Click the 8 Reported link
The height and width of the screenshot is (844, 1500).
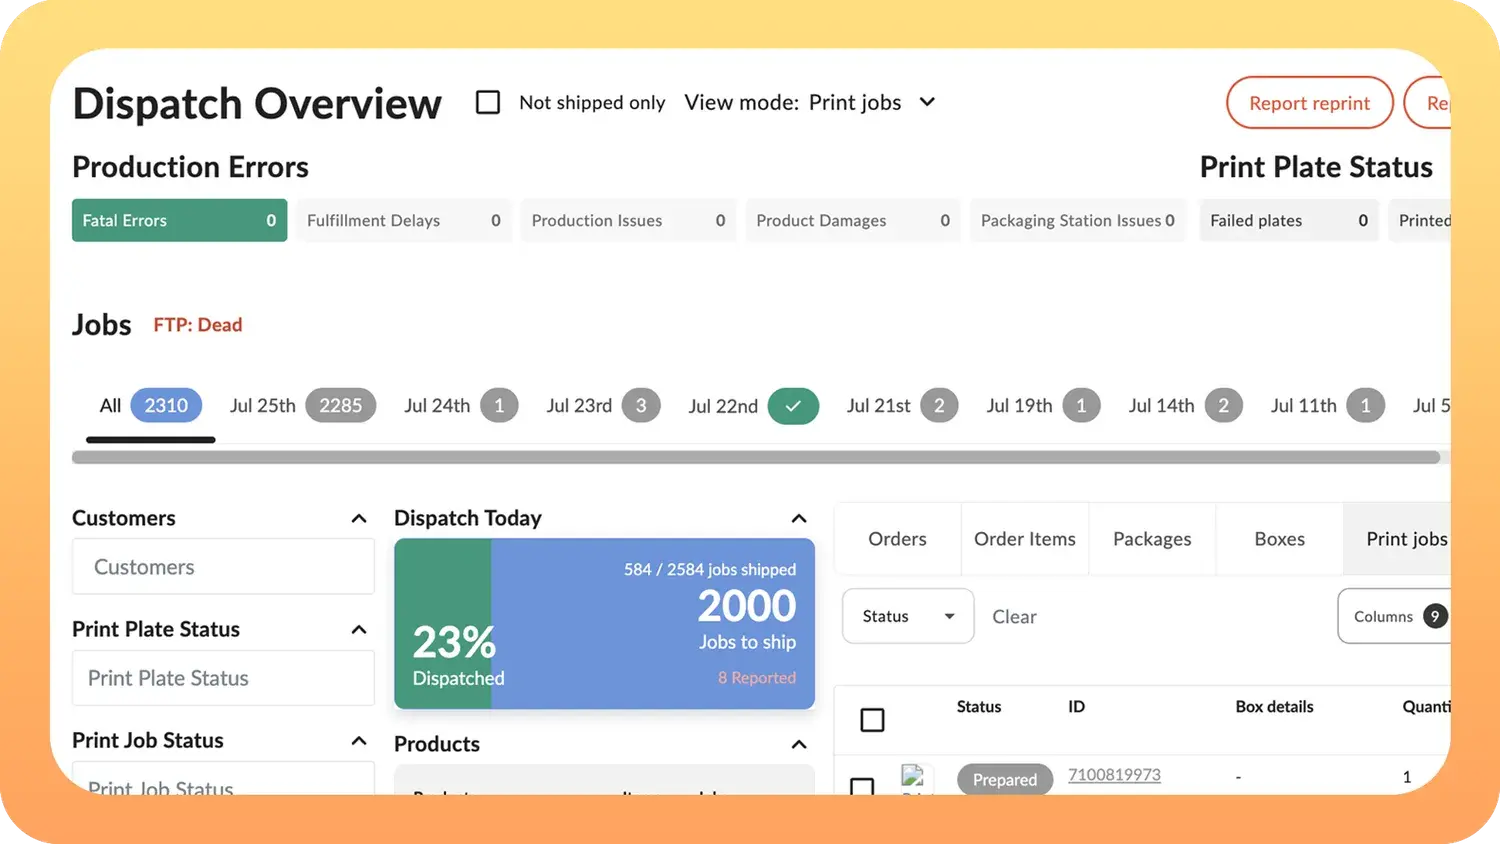[757, 677]
